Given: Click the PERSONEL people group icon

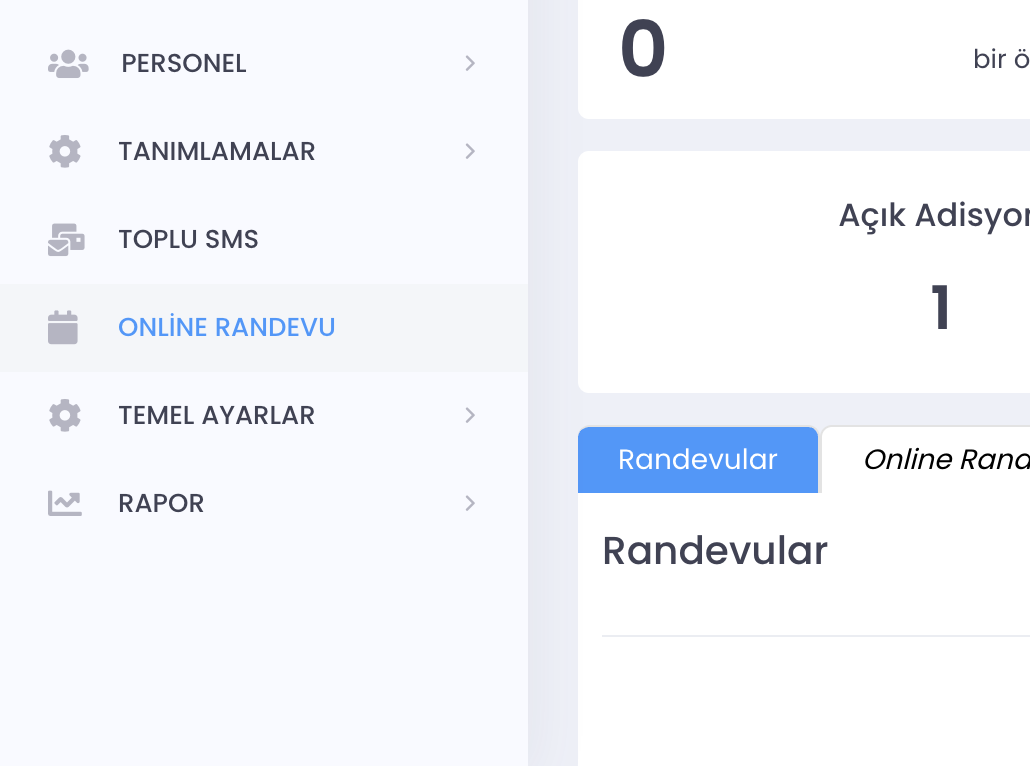Looking at the screenshot, I should (x=68, y=64).
